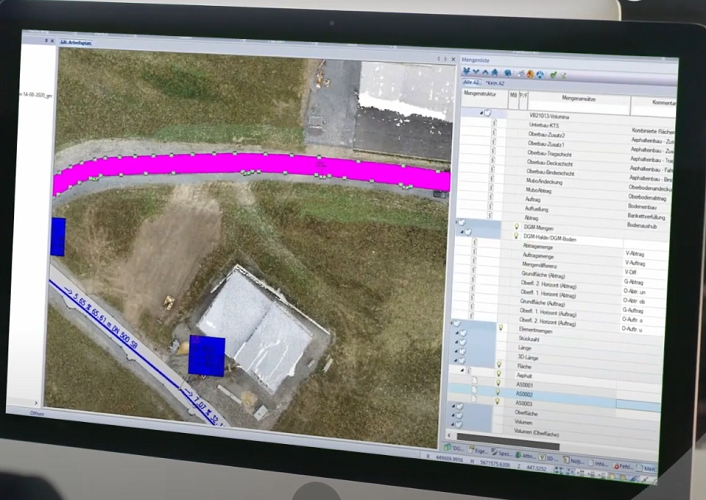
Task: Click the green checkmark icon in Mengenliste toolbar
Action: click(553, 75)
